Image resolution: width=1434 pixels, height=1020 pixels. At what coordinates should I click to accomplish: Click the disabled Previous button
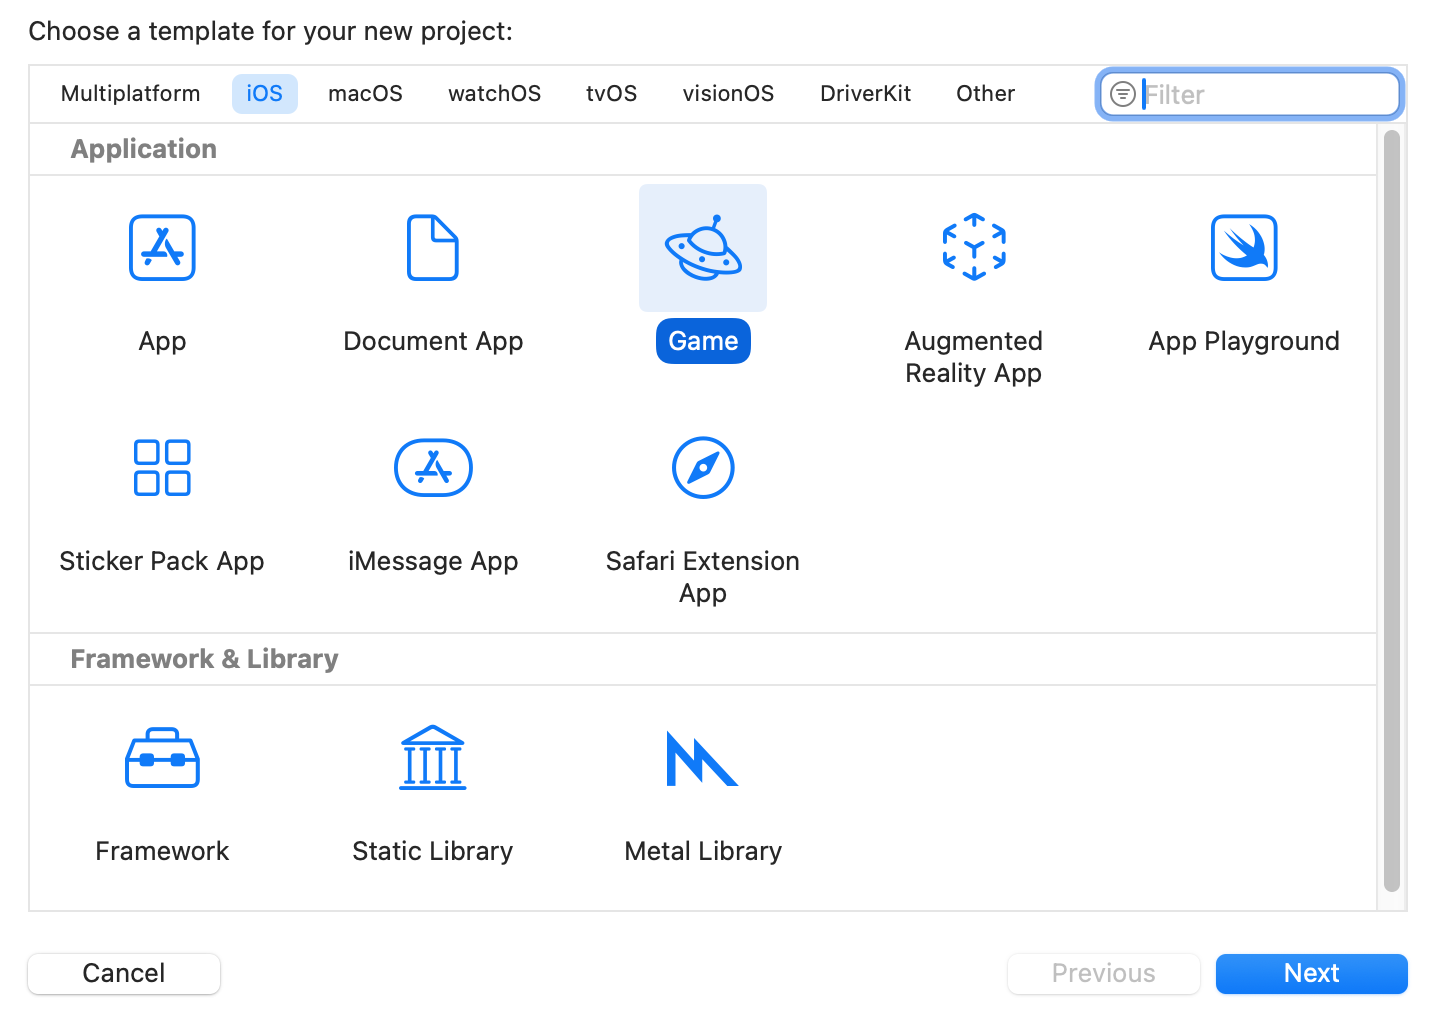click(x=1103, y=973)
